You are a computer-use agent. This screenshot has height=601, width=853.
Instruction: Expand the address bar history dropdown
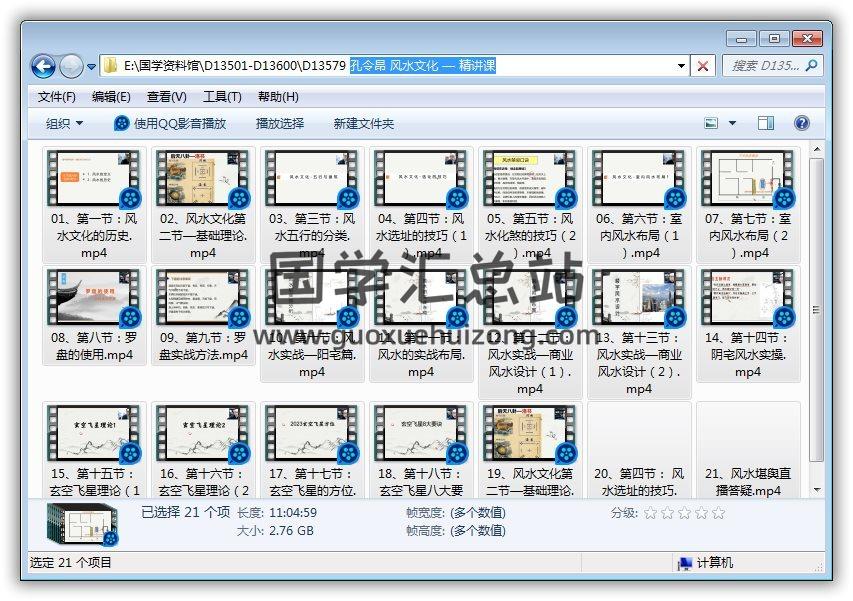(682, 66)
